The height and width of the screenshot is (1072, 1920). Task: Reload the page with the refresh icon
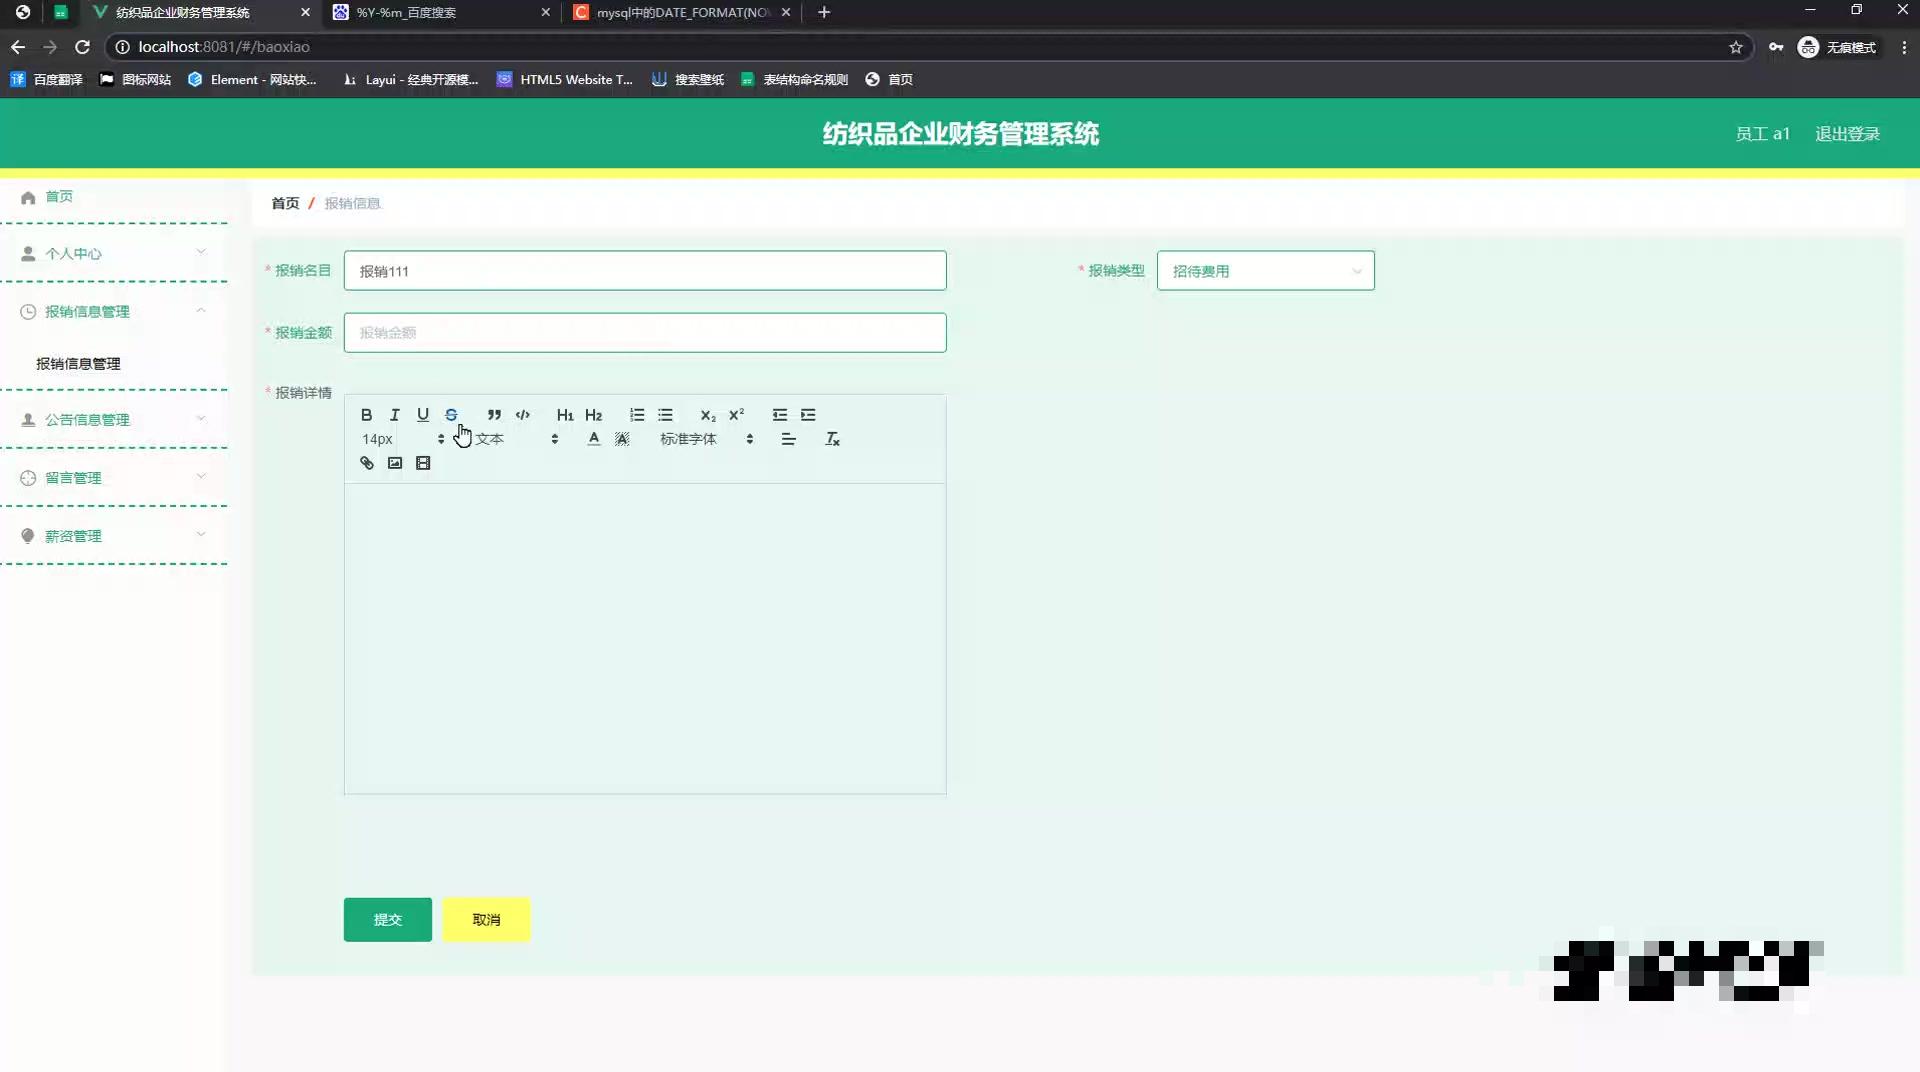coord(83,47)
